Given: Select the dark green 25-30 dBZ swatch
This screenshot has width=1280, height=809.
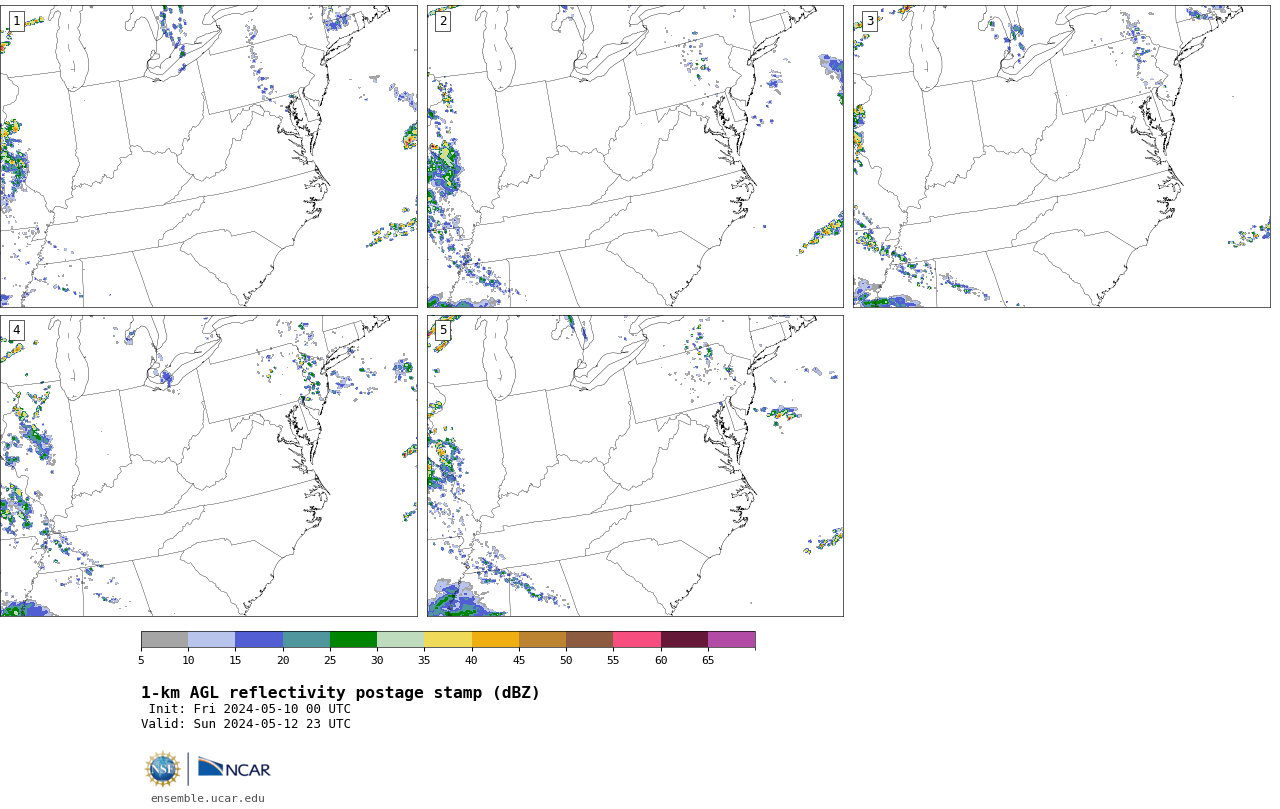Looking at the screenshot, I should 353,640.
